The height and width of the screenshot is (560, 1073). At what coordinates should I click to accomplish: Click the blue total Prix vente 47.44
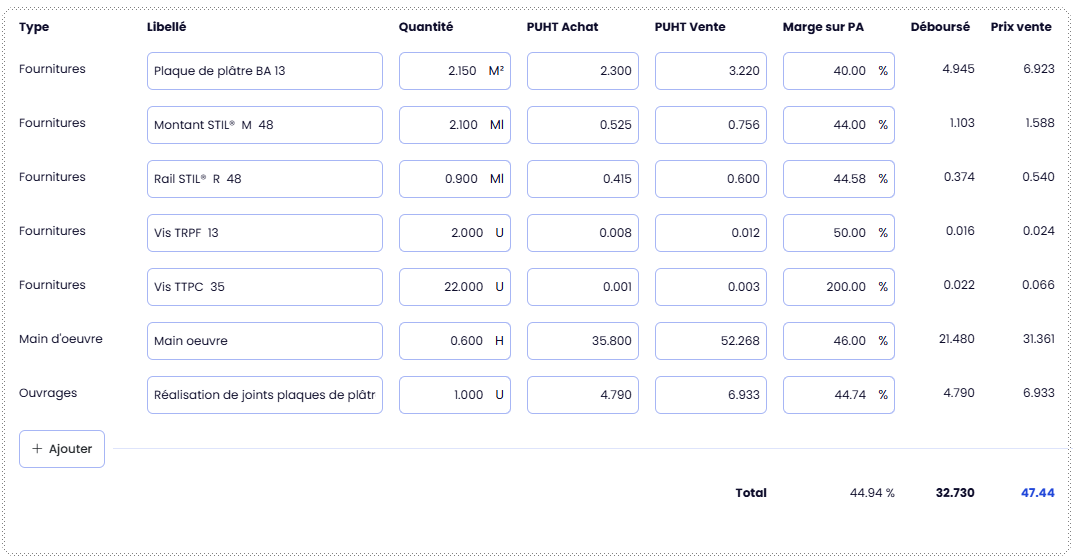[x=1037, y=493]
